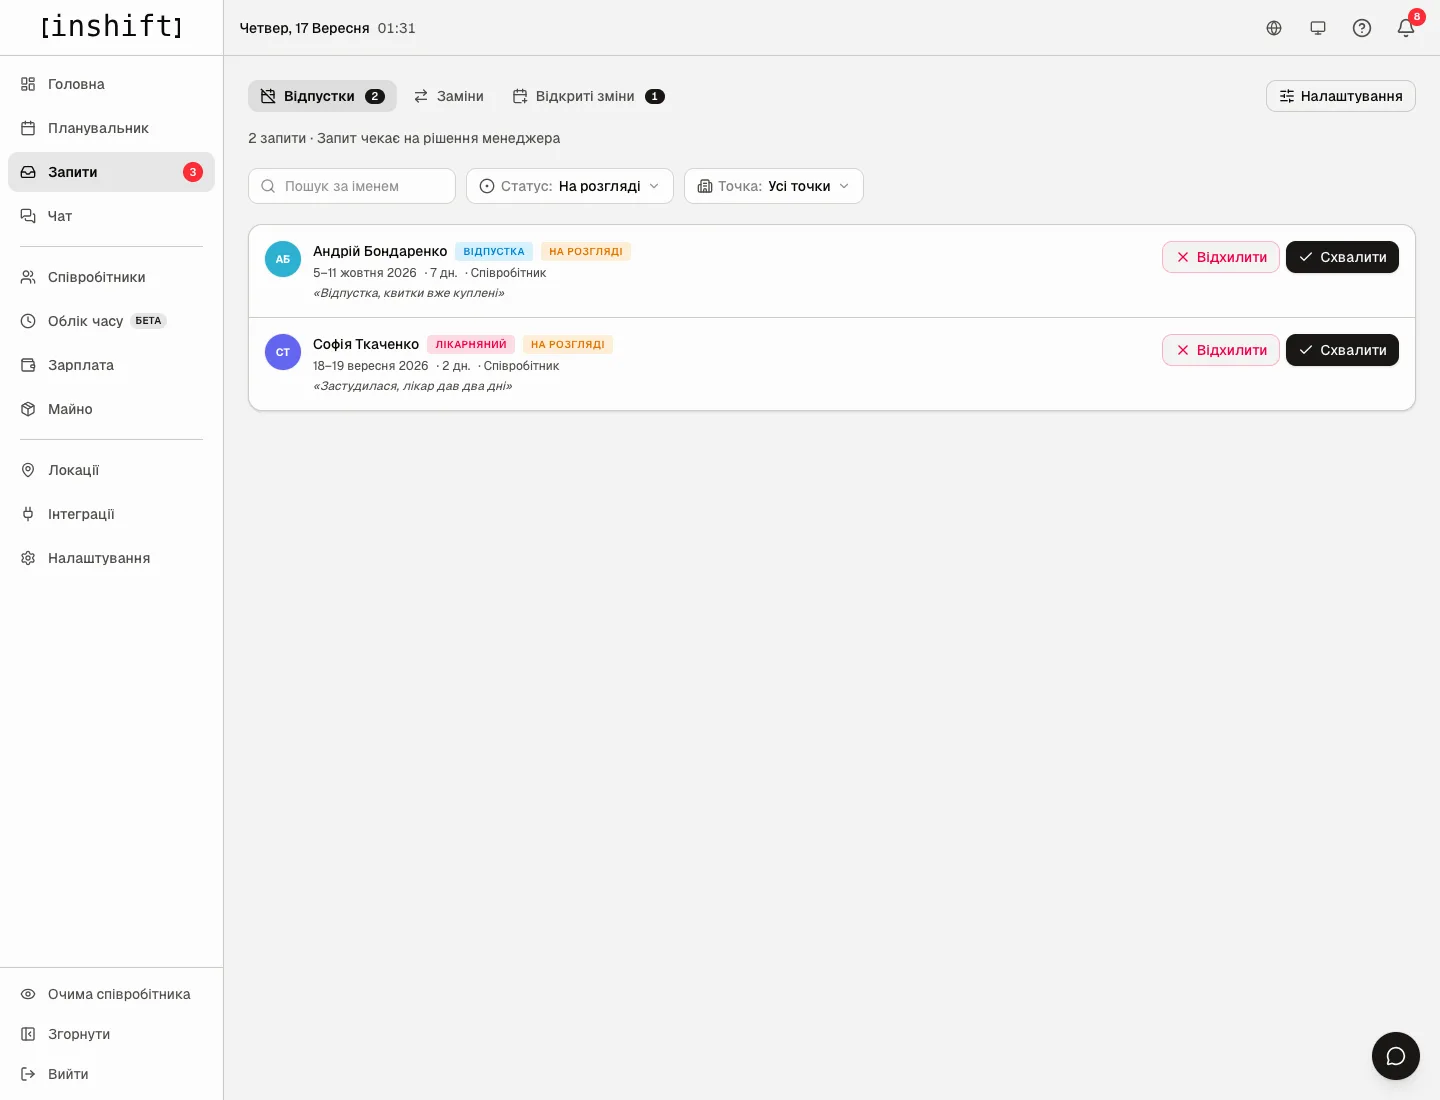This screenshot has width=1440, height=1100.
Task: Open Зарплата section
Action: tap(111, 365)
